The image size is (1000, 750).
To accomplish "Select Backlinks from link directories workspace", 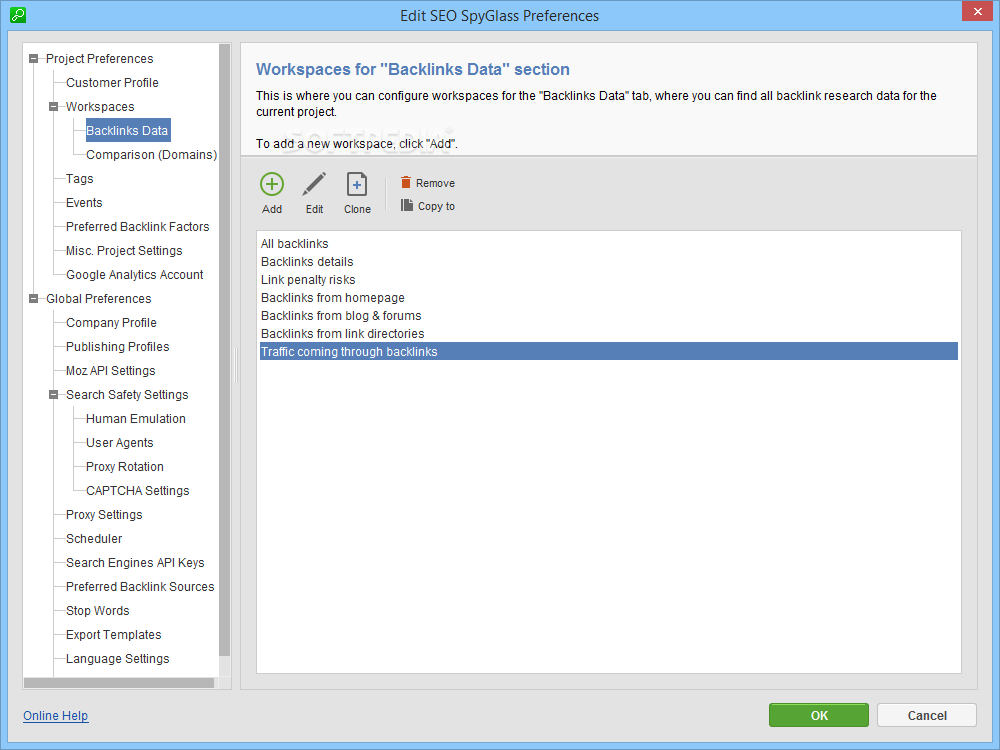I will pyautogui.click(x=608, y=334).
